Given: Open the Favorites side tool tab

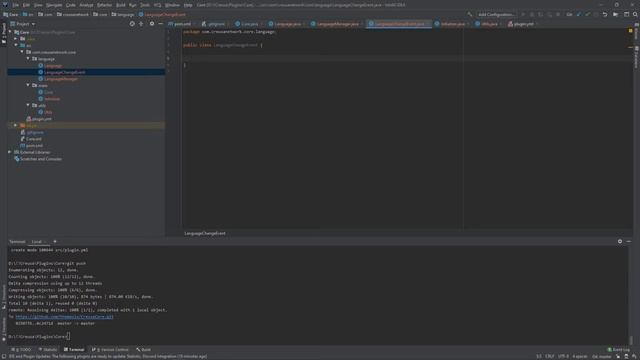Looking at the screenshot, I should click(4, 329).
